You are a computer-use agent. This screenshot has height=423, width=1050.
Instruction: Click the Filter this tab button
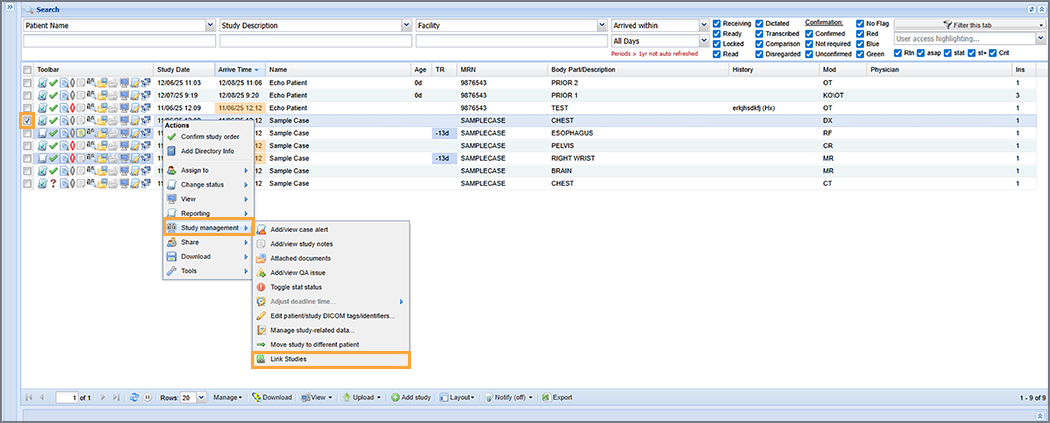965,24
